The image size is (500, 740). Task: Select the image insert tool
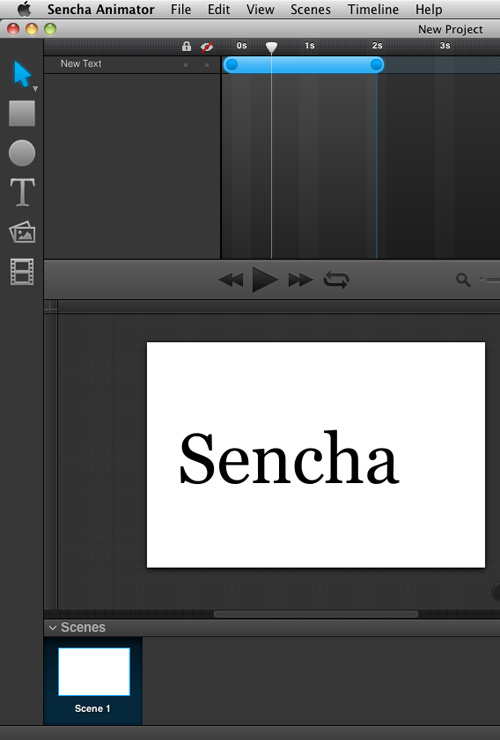22,232
